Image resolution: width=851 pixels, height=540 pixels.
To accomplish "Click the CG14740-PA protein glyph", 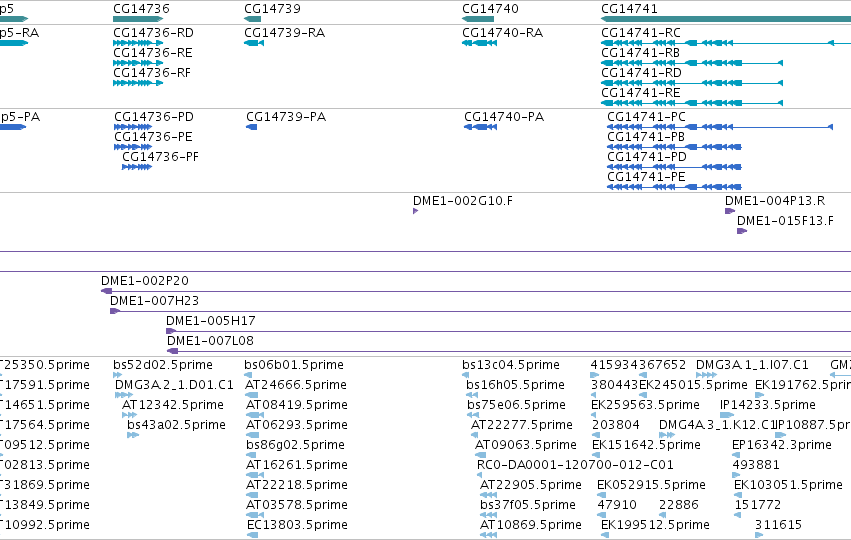I will tap(480, 127).
